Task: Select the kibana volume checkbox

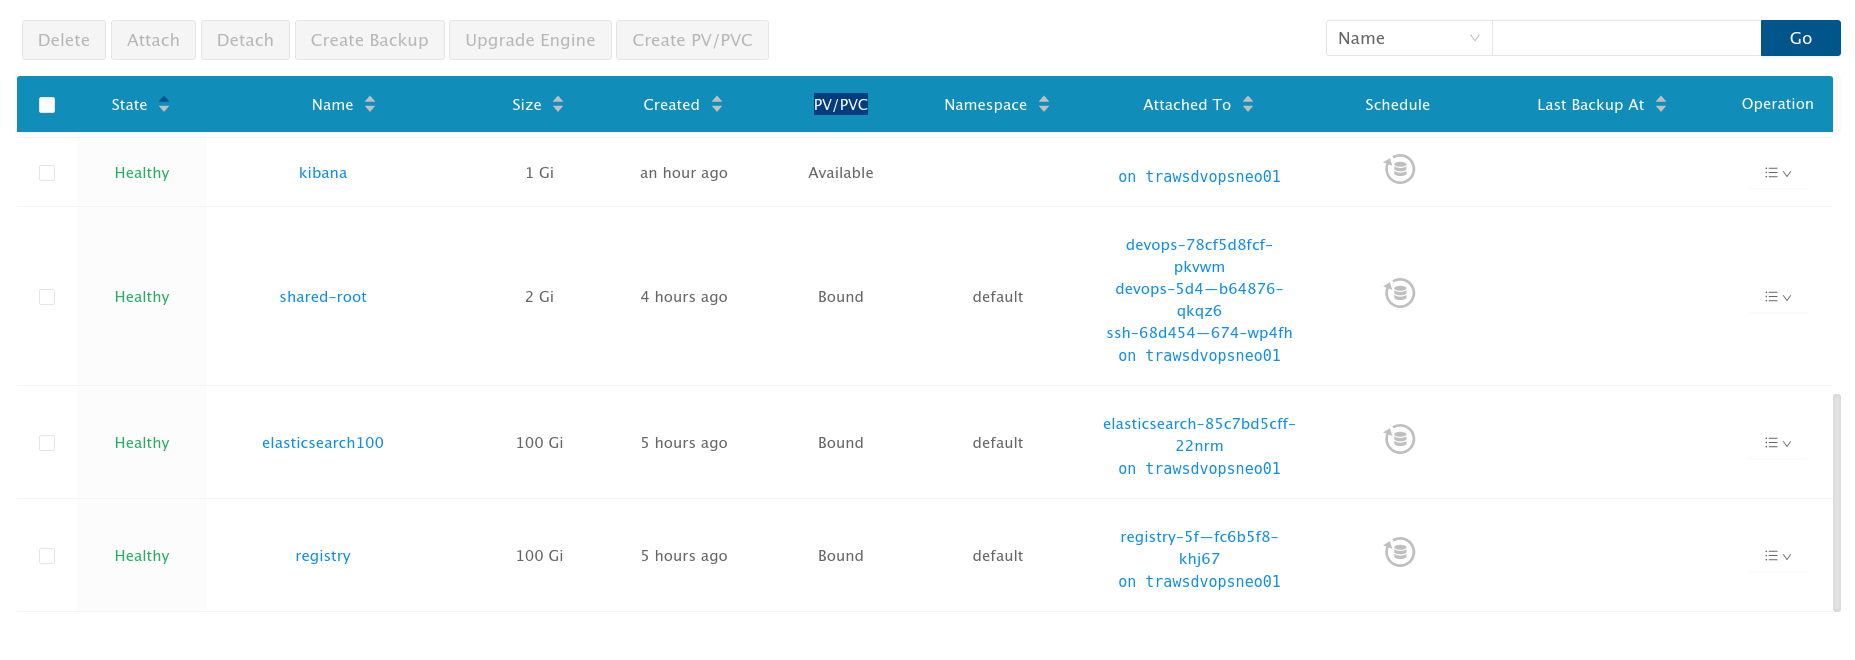Action: pyautogui.click(x=47, y=173)
